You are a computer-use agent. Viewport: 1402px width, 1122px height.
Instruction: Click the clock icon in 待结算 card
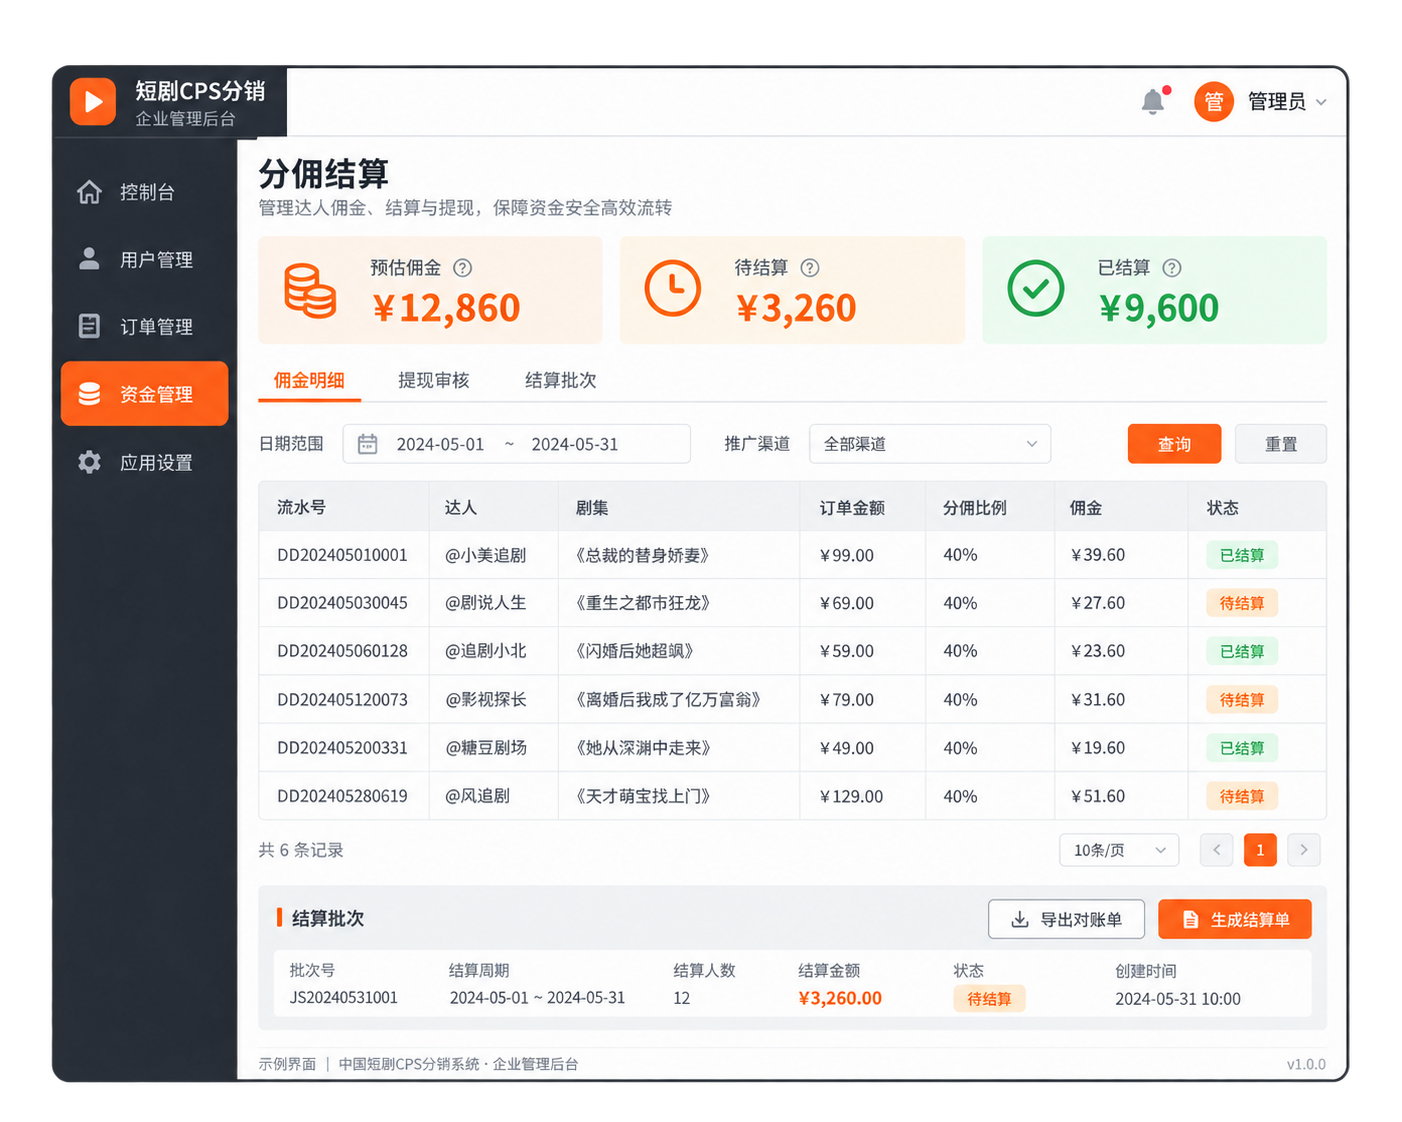(x=672, y=288)
